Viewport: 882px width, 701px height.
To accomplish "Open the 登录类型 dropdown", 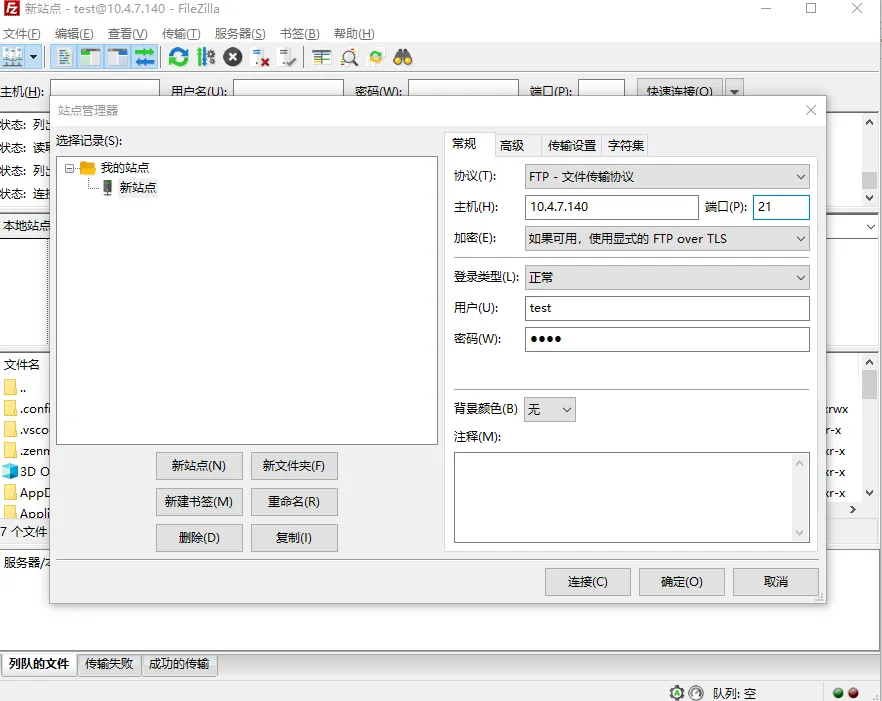I will coord(667,277).
